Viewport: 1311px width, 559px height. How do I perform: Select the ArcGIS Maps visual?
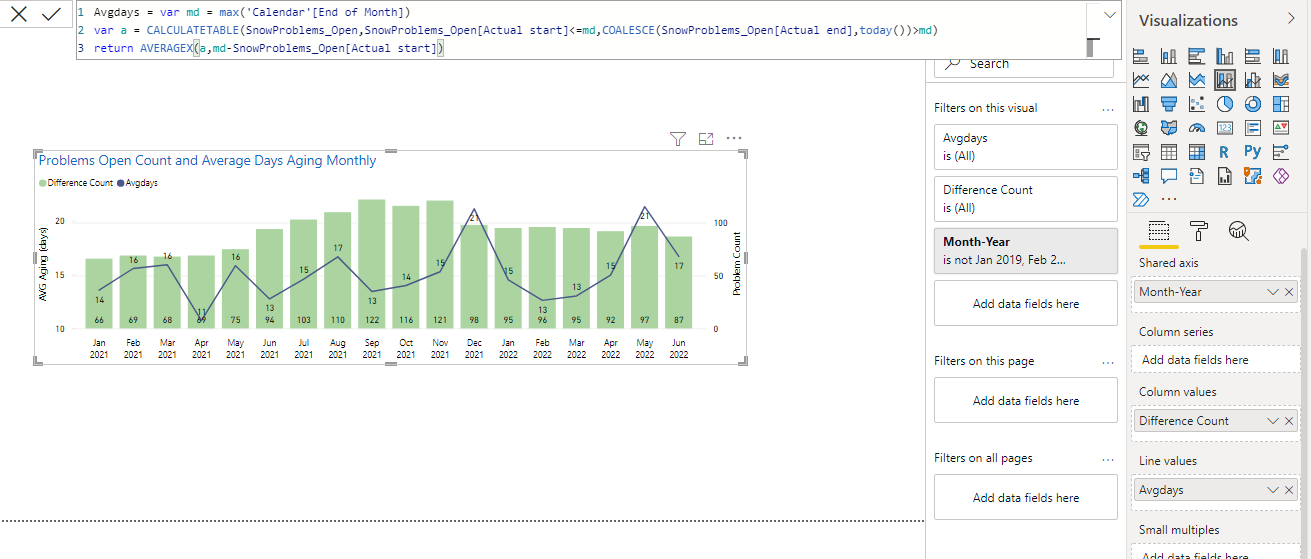(1253, 176)
